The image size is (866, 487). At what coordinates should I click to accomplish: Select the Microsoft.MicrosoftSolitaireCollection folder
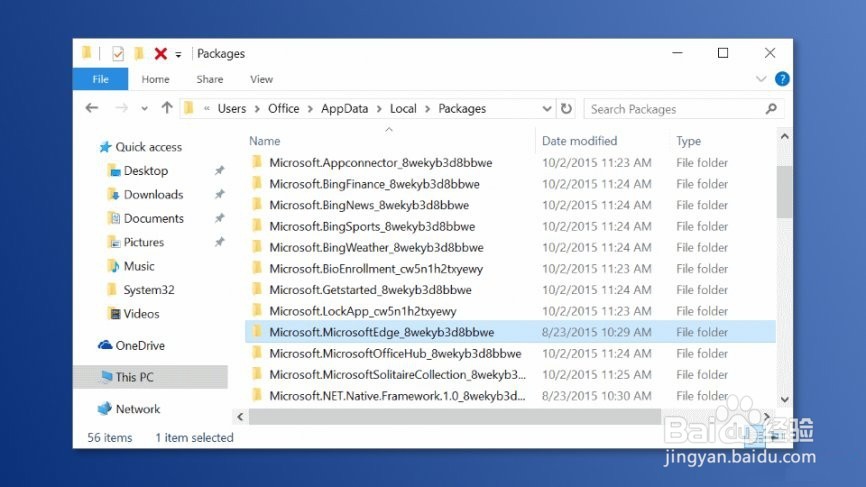pos(510,374)
